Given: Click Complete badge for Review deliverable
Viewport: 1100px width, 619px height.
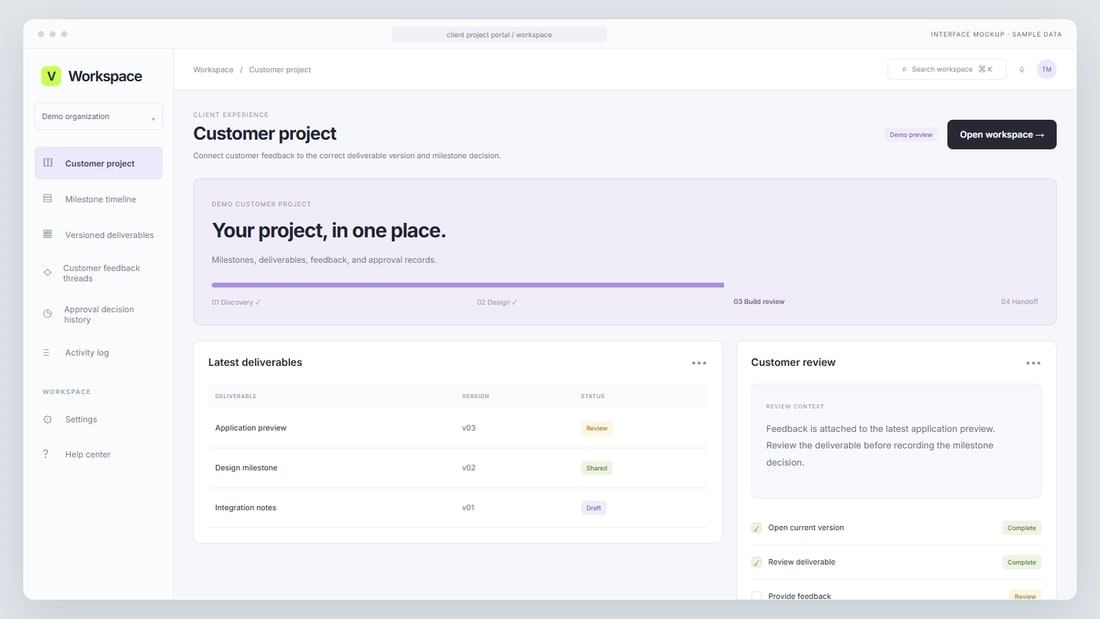Looking at the screenshot, I should 1021,562.
